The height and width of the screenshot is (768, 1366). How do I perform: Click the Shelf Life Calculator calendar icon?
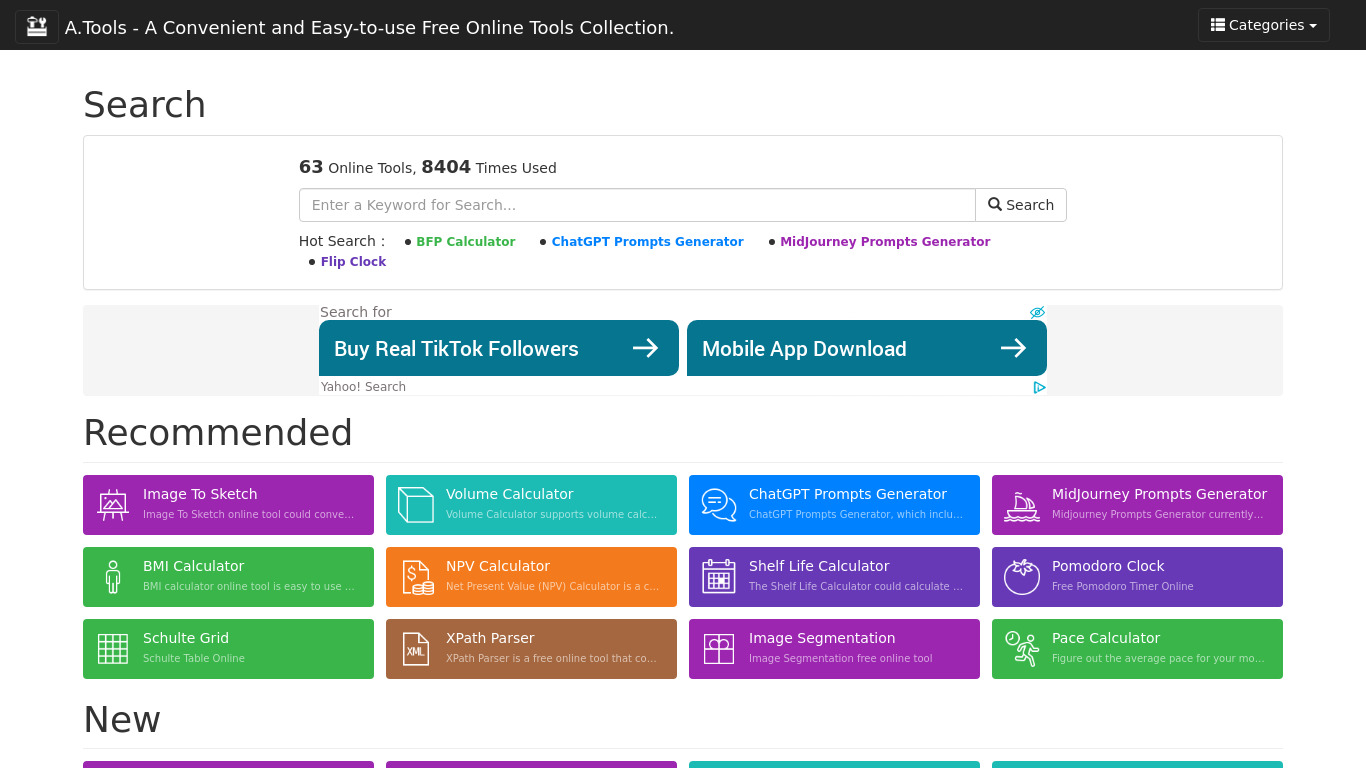point(719,577)
